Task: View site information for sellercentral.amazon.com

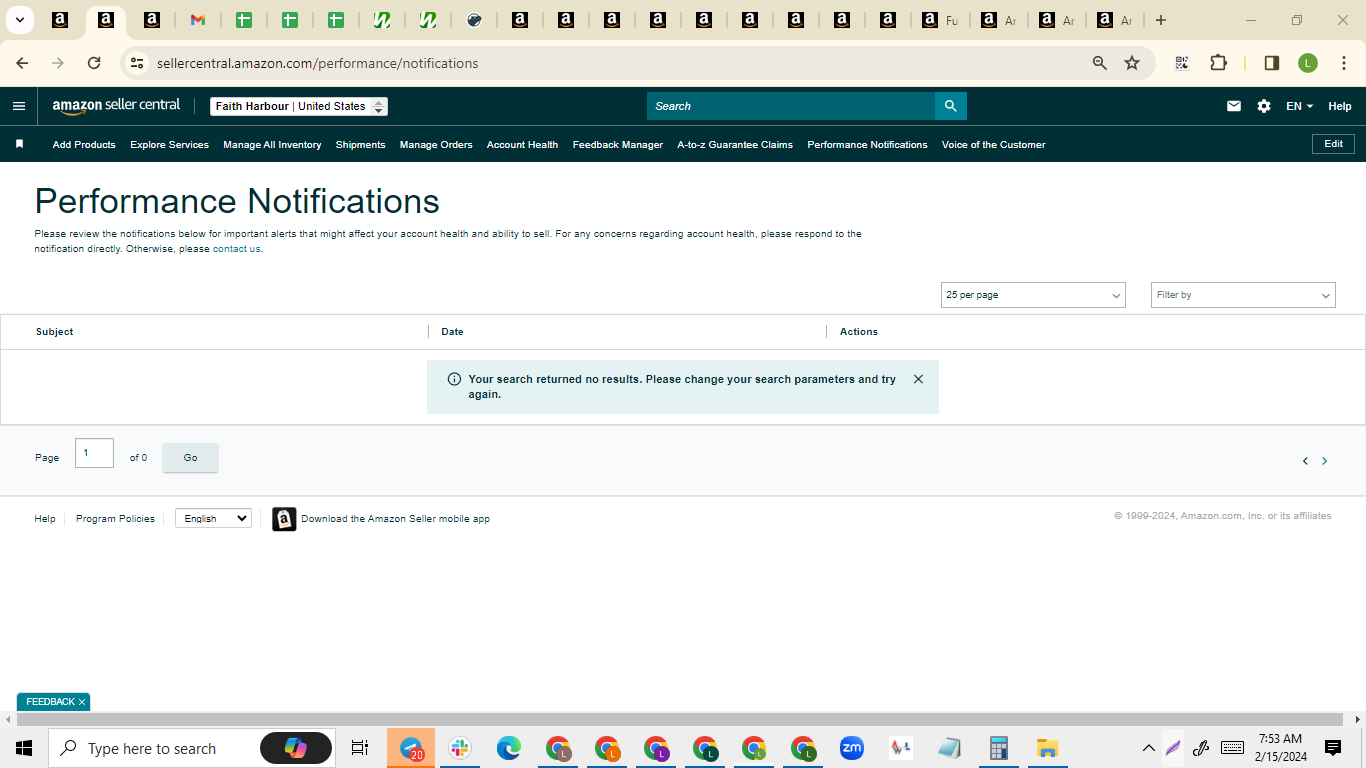Action: click(x=137, y=63)
